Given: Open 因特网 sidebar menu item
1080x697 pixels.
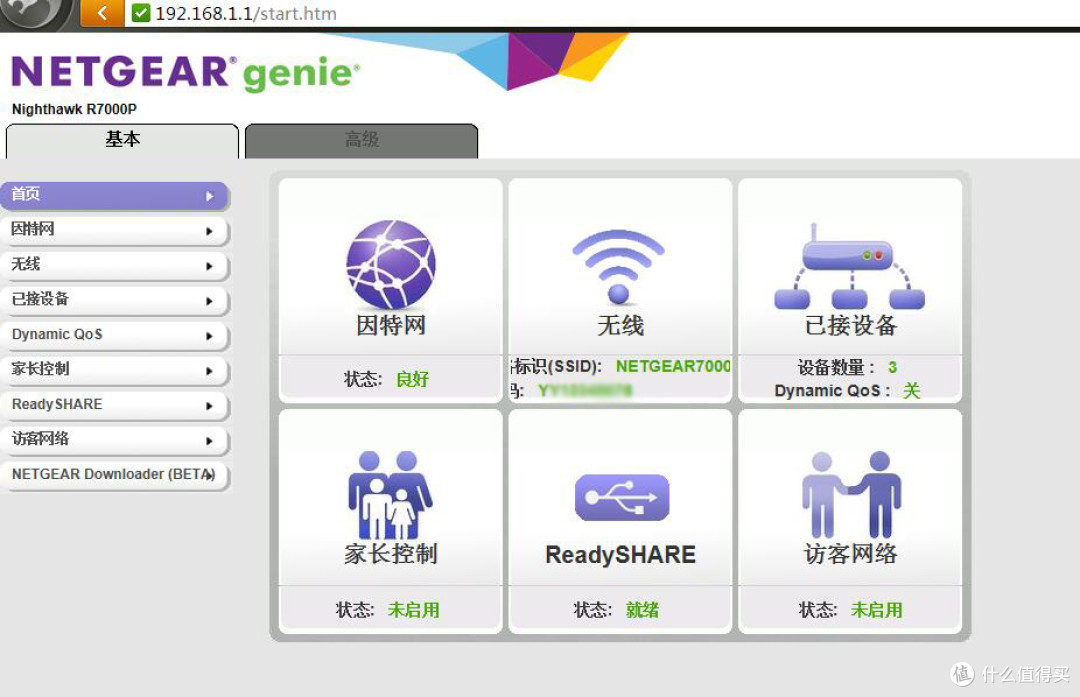Looking at the screenshot, I should [x=114, y=230].
